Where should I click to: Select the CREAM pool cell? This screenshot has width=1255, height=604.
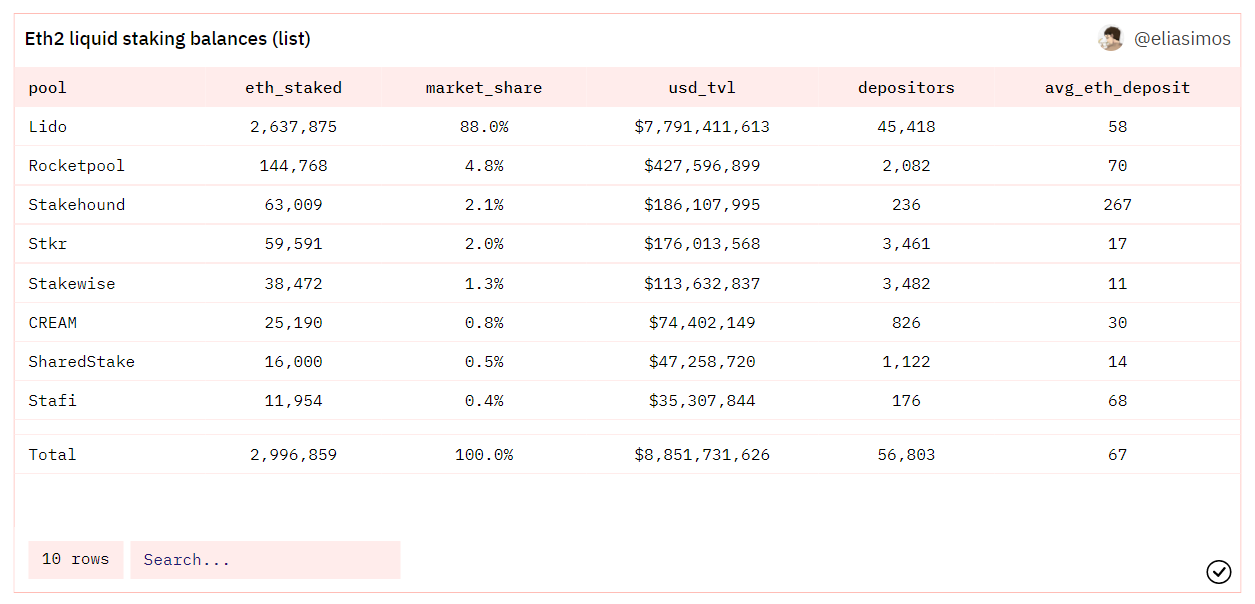53,323
